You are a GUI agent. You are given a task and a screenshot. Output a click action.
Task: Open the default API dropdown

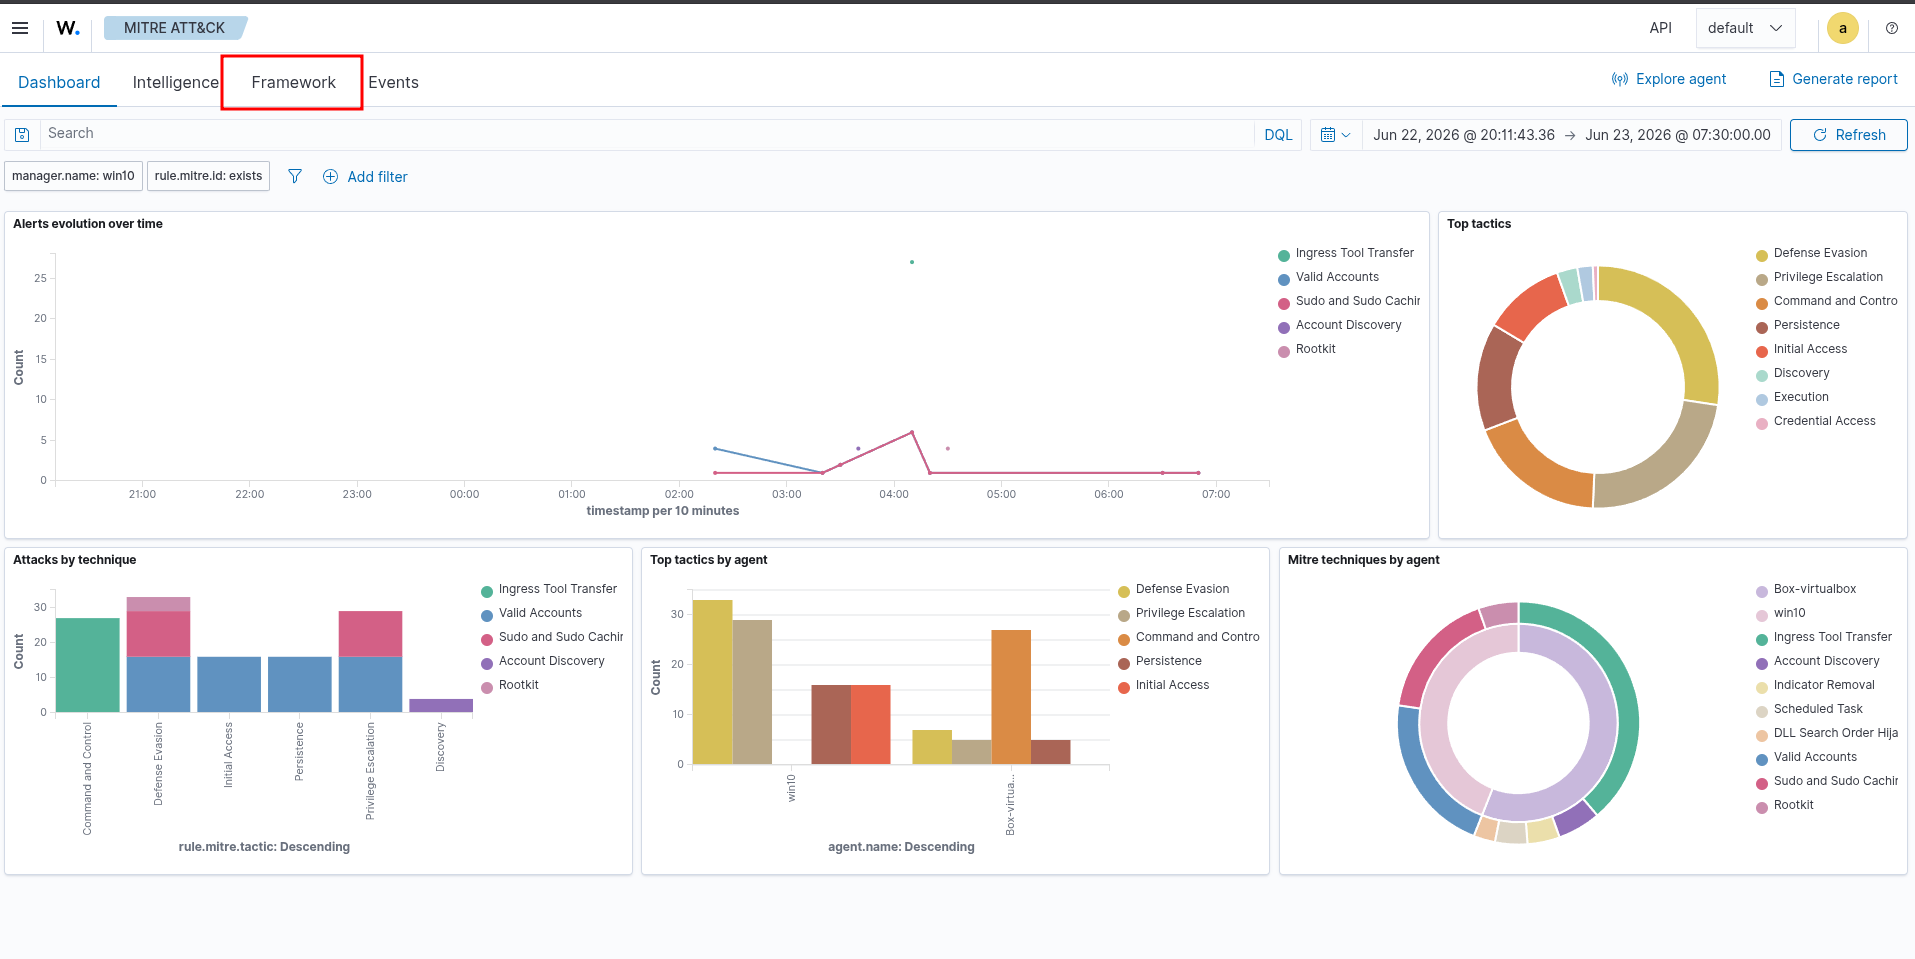(x=1745, y=28)
